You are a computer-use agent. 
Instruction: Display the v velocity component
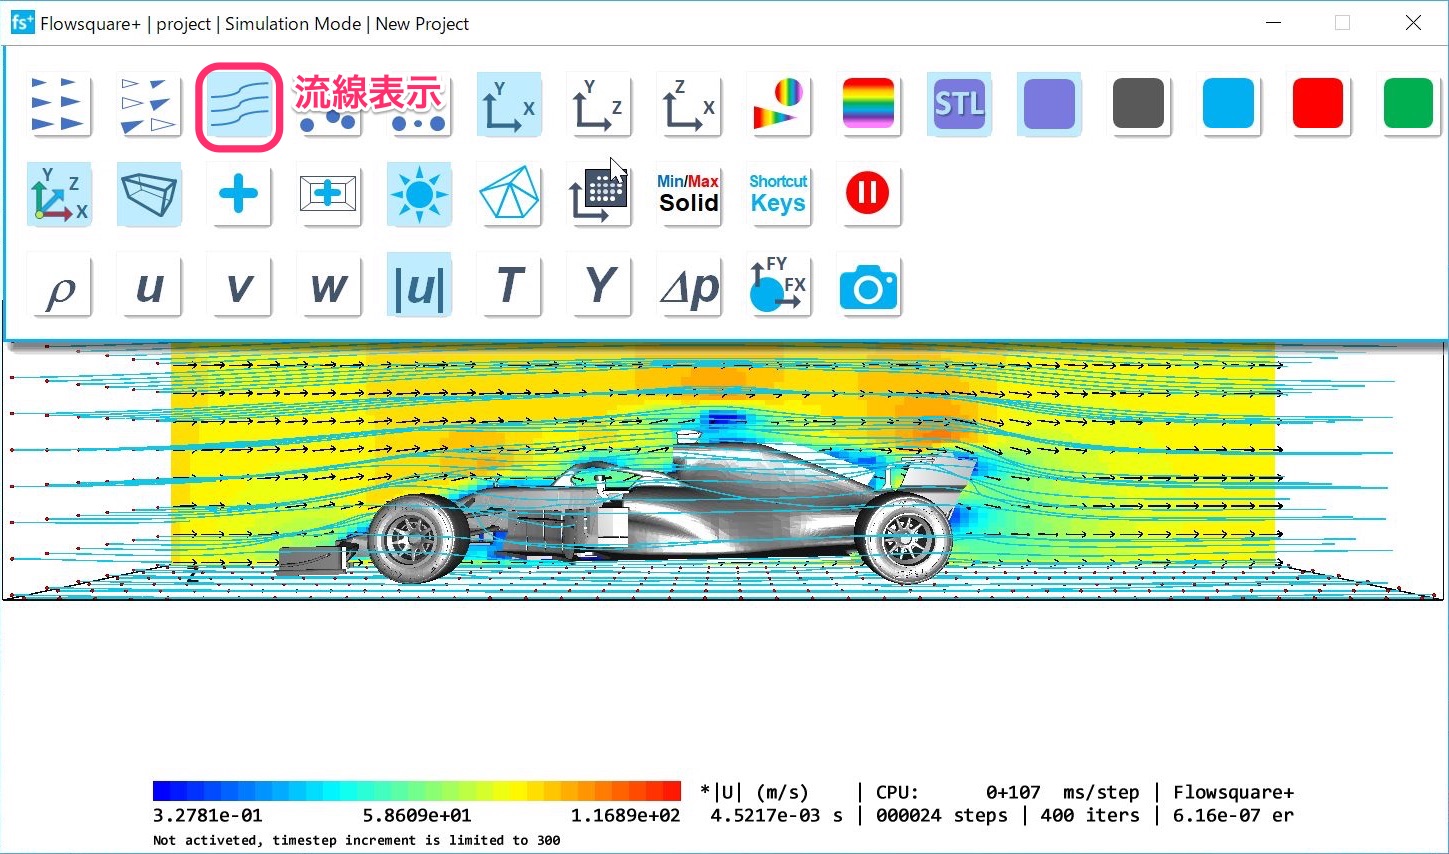click(239, 286)
